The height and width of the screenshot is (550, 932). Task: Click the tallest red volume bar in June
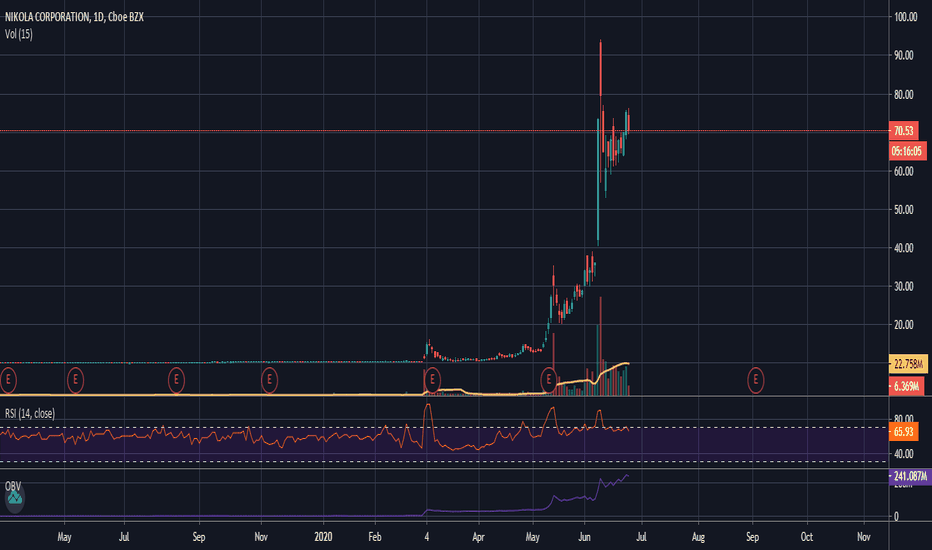[600, 346]
